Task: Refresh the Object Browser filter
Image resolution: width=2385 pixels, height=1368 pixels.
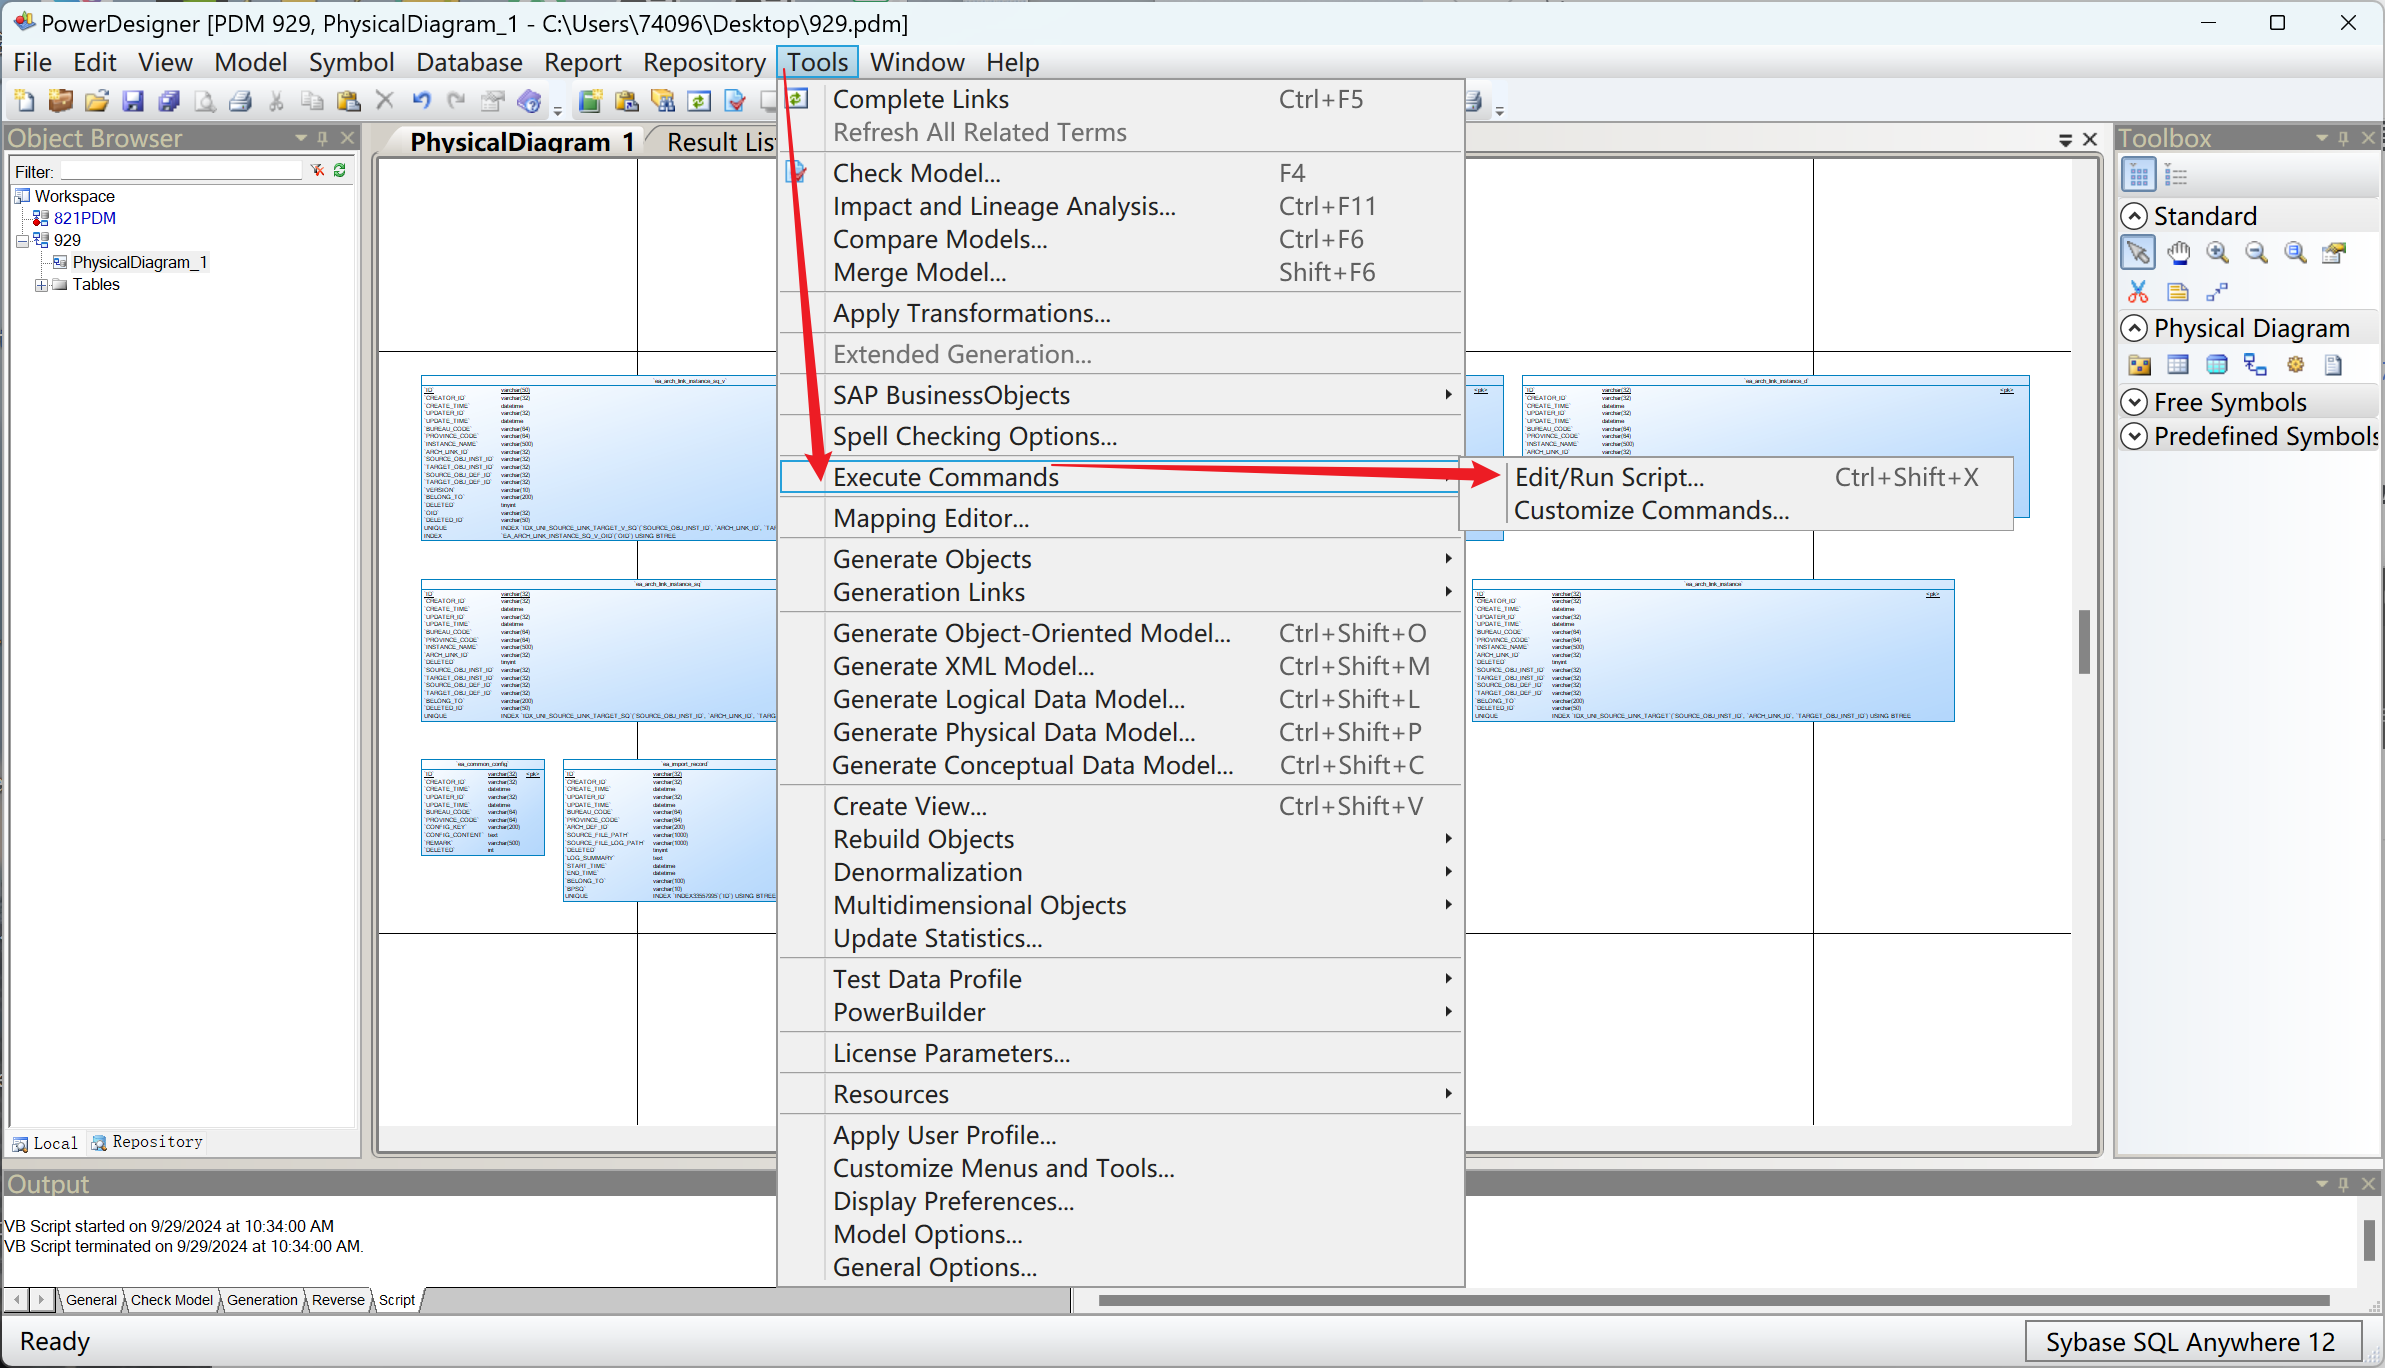Action: tap(340, 171)
